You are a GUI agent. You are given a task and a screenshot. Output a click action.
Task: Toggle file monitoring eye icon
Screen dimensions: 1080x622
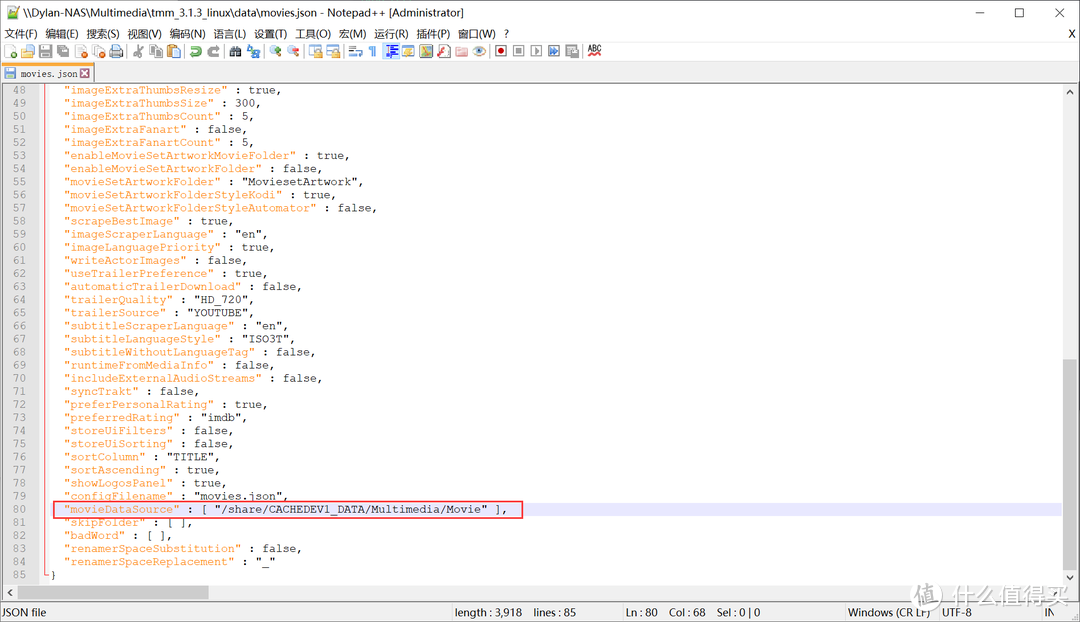click(479, 52)
